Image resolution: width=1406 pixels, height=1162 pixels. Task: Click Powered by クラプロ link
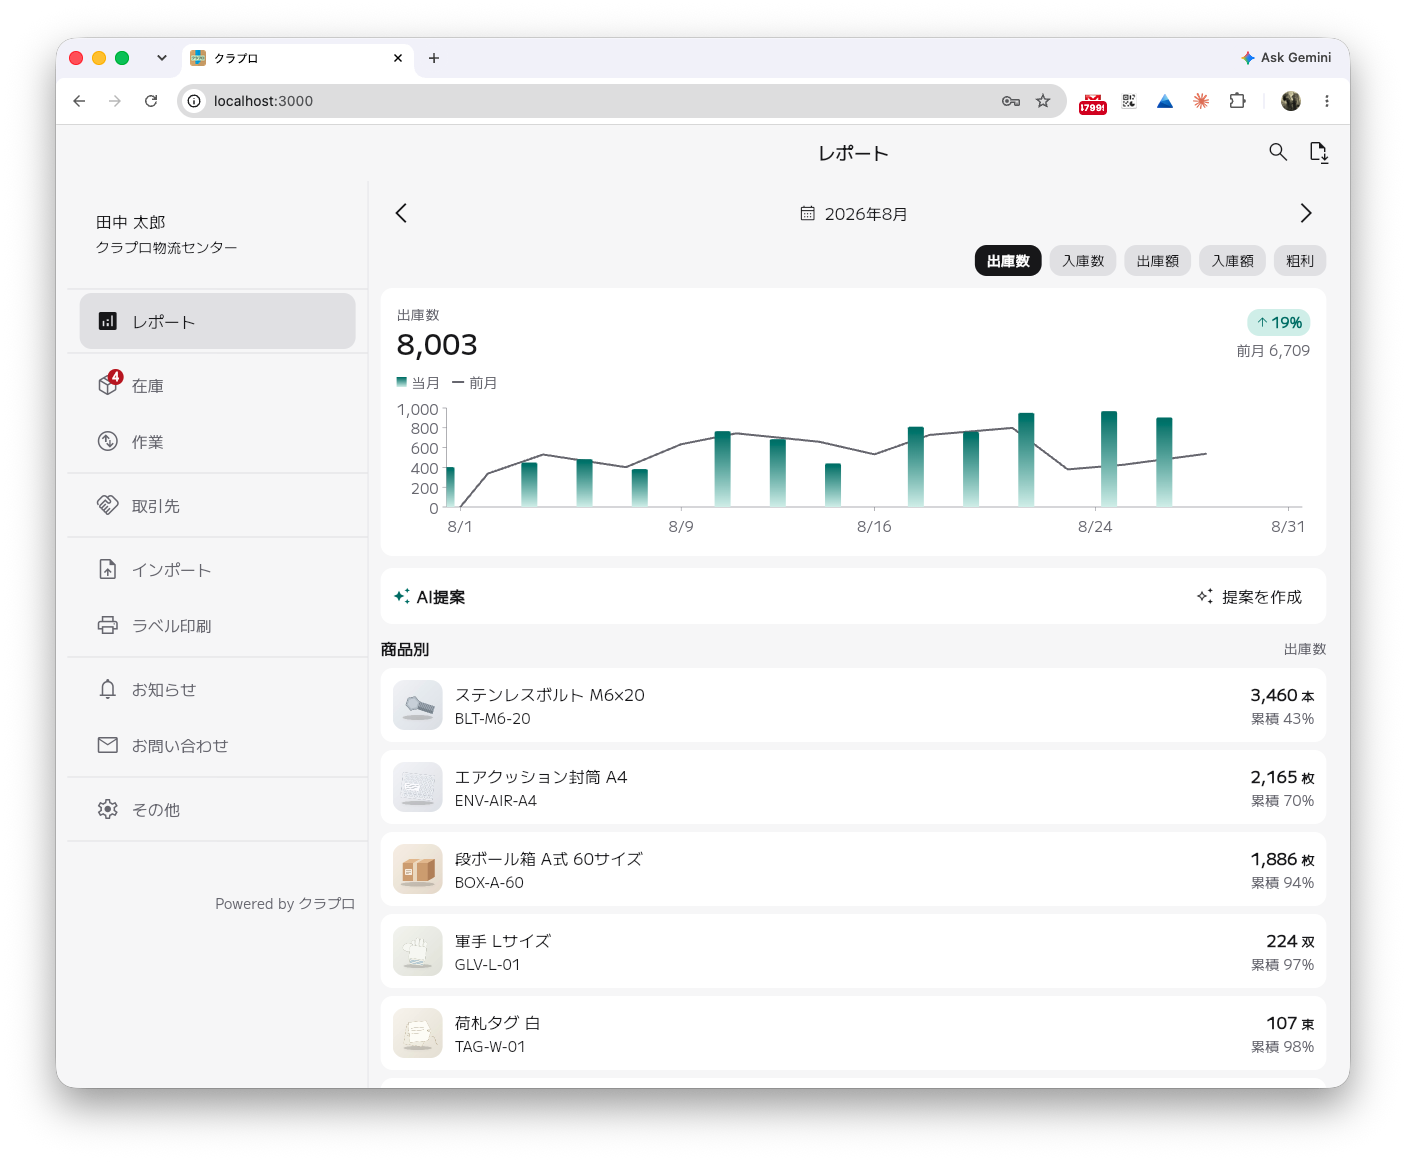click(x=285, y=904)
